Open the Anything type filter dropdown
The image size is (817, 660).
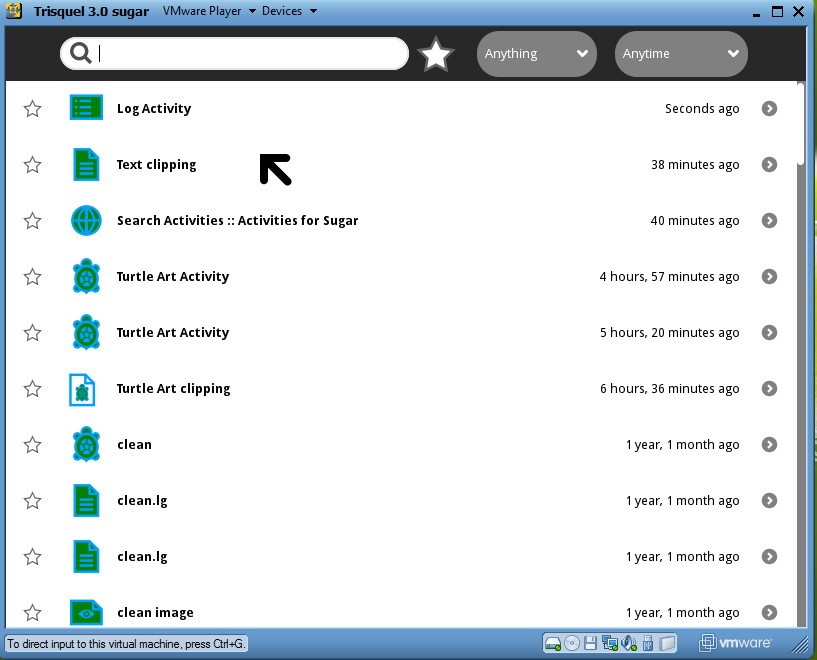pyautogui.click(x=536, y=54)
